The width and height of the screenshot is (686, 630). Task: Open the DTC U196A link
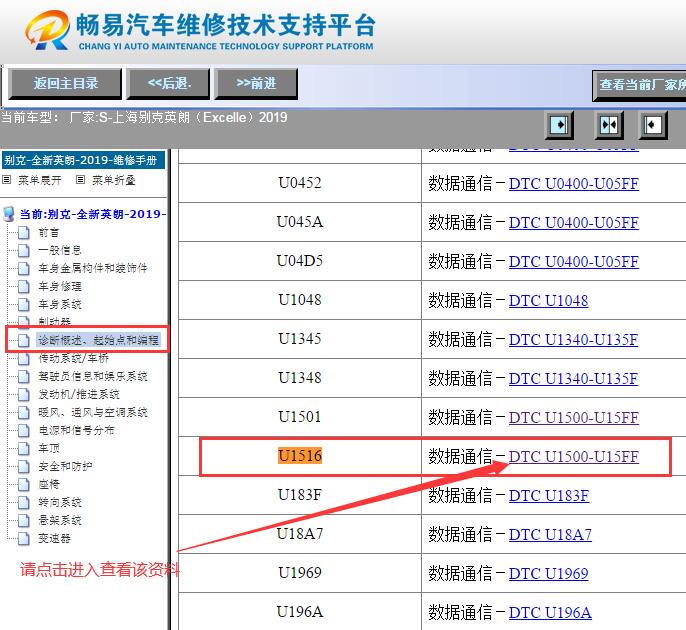click(550, 612)
